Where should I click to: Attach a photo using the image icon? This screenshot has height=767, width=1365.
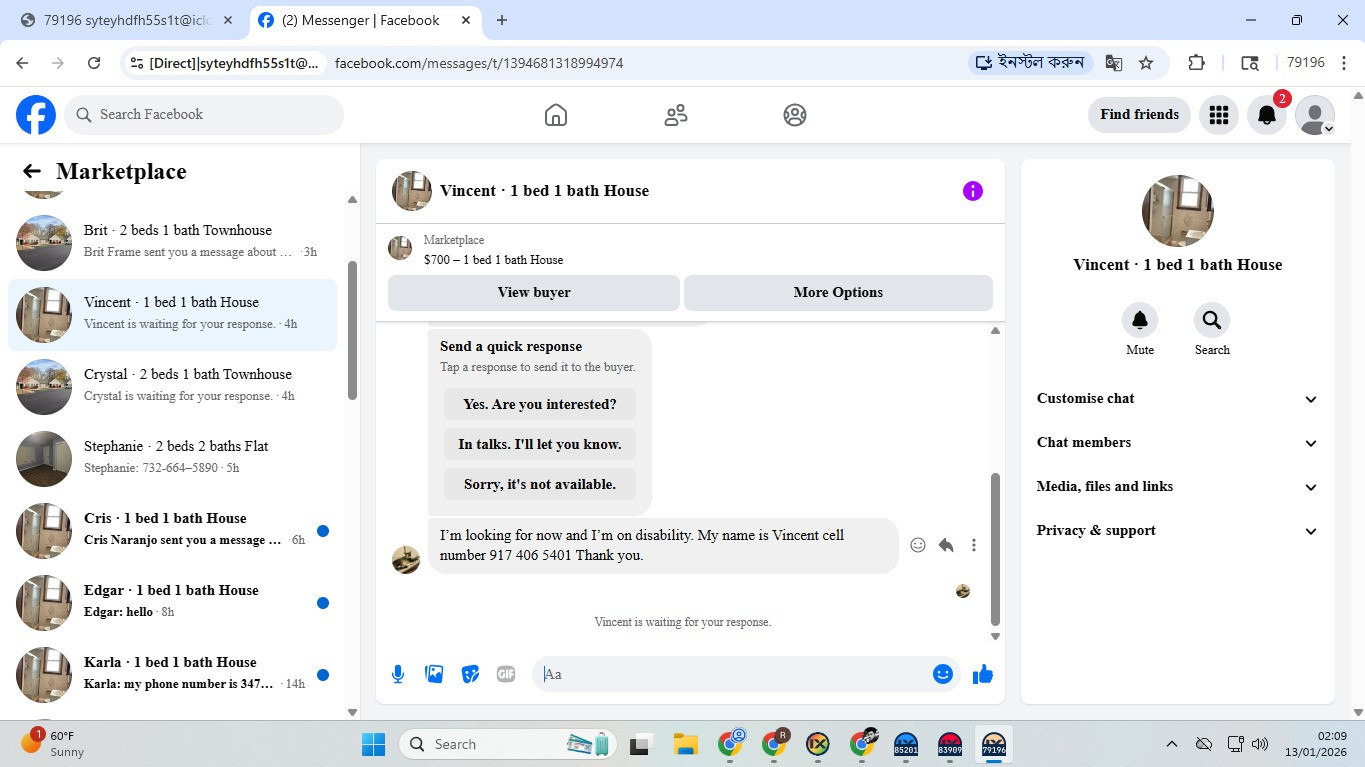point(434,674)
